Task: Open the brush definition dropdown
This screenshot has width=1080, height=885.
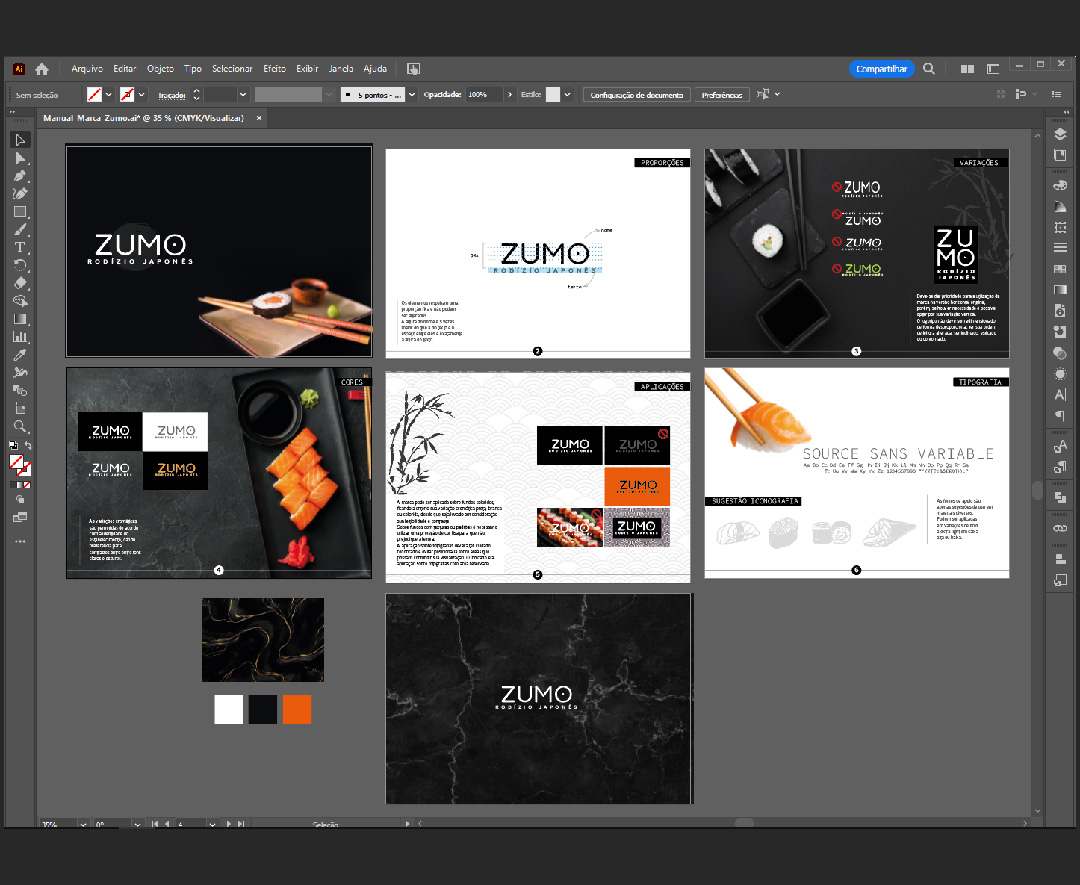Action: click(x=412, y=94)
